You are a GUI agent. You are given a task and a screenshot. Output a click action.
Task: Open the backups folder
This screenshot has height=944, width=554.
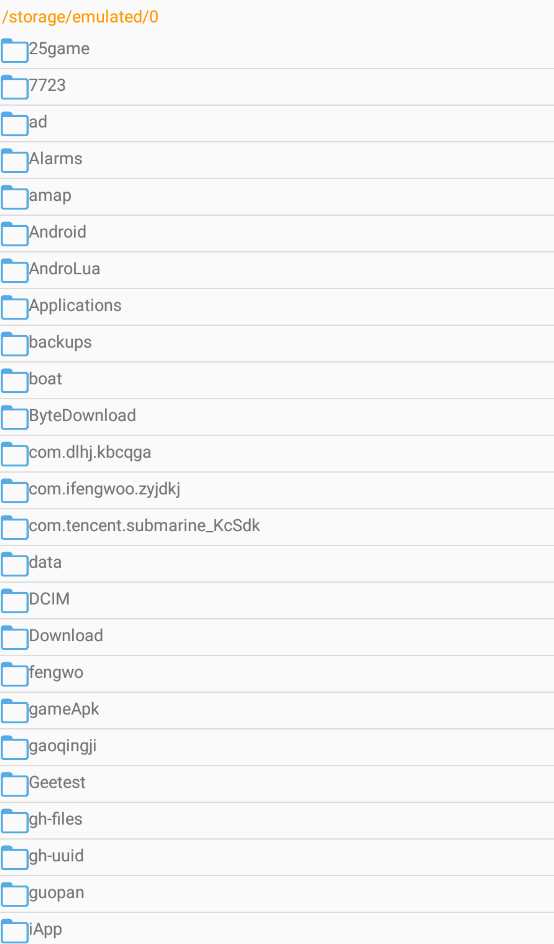coord(277,344)
